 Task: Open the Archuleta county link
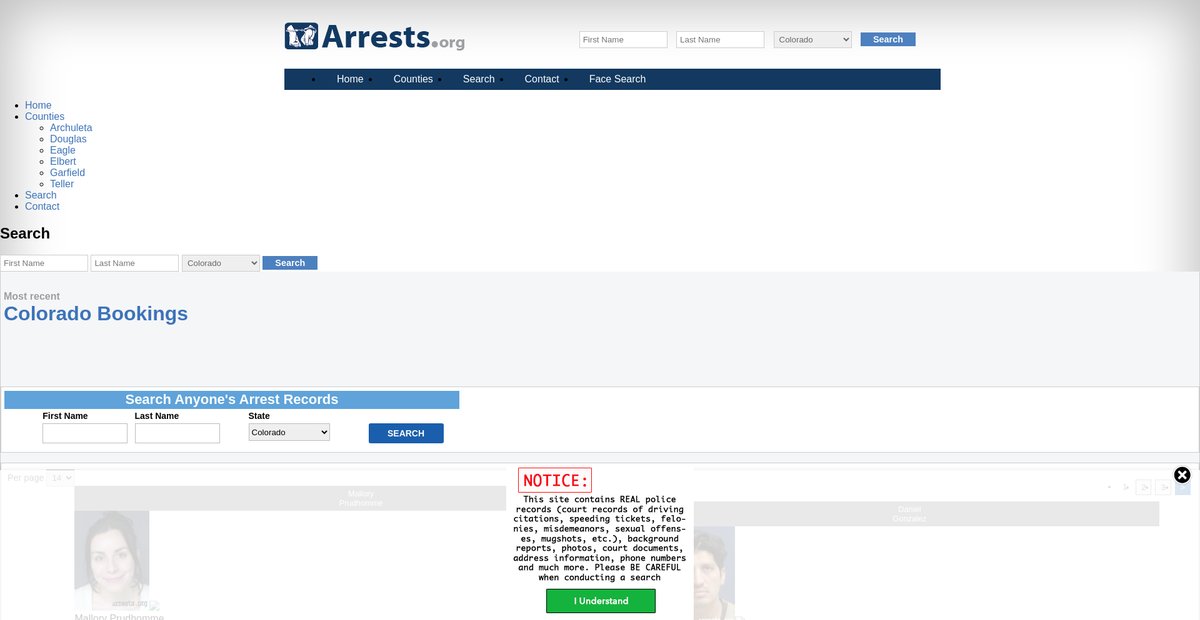click(71, 128)
